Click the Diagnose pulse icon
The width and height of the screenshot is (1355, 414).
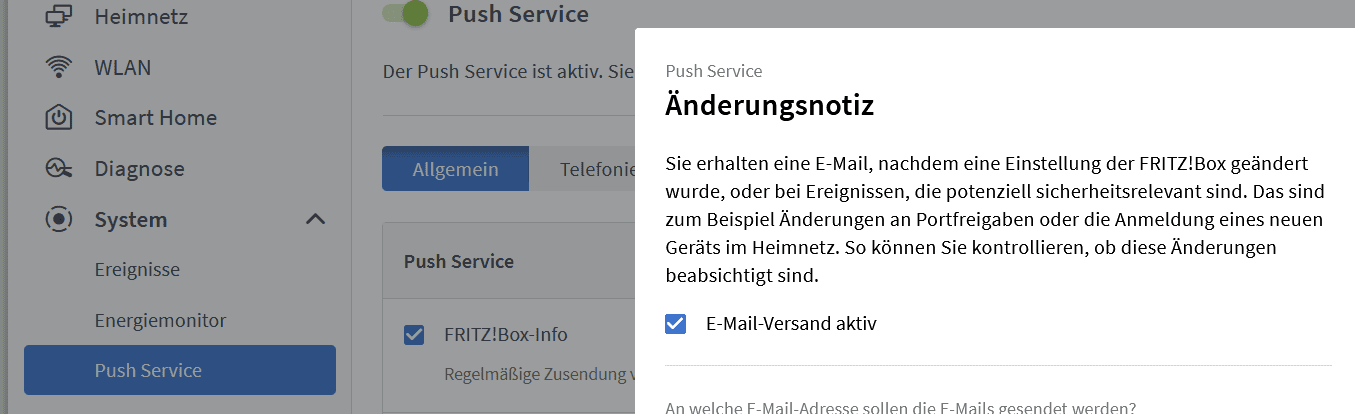point(59,169)
